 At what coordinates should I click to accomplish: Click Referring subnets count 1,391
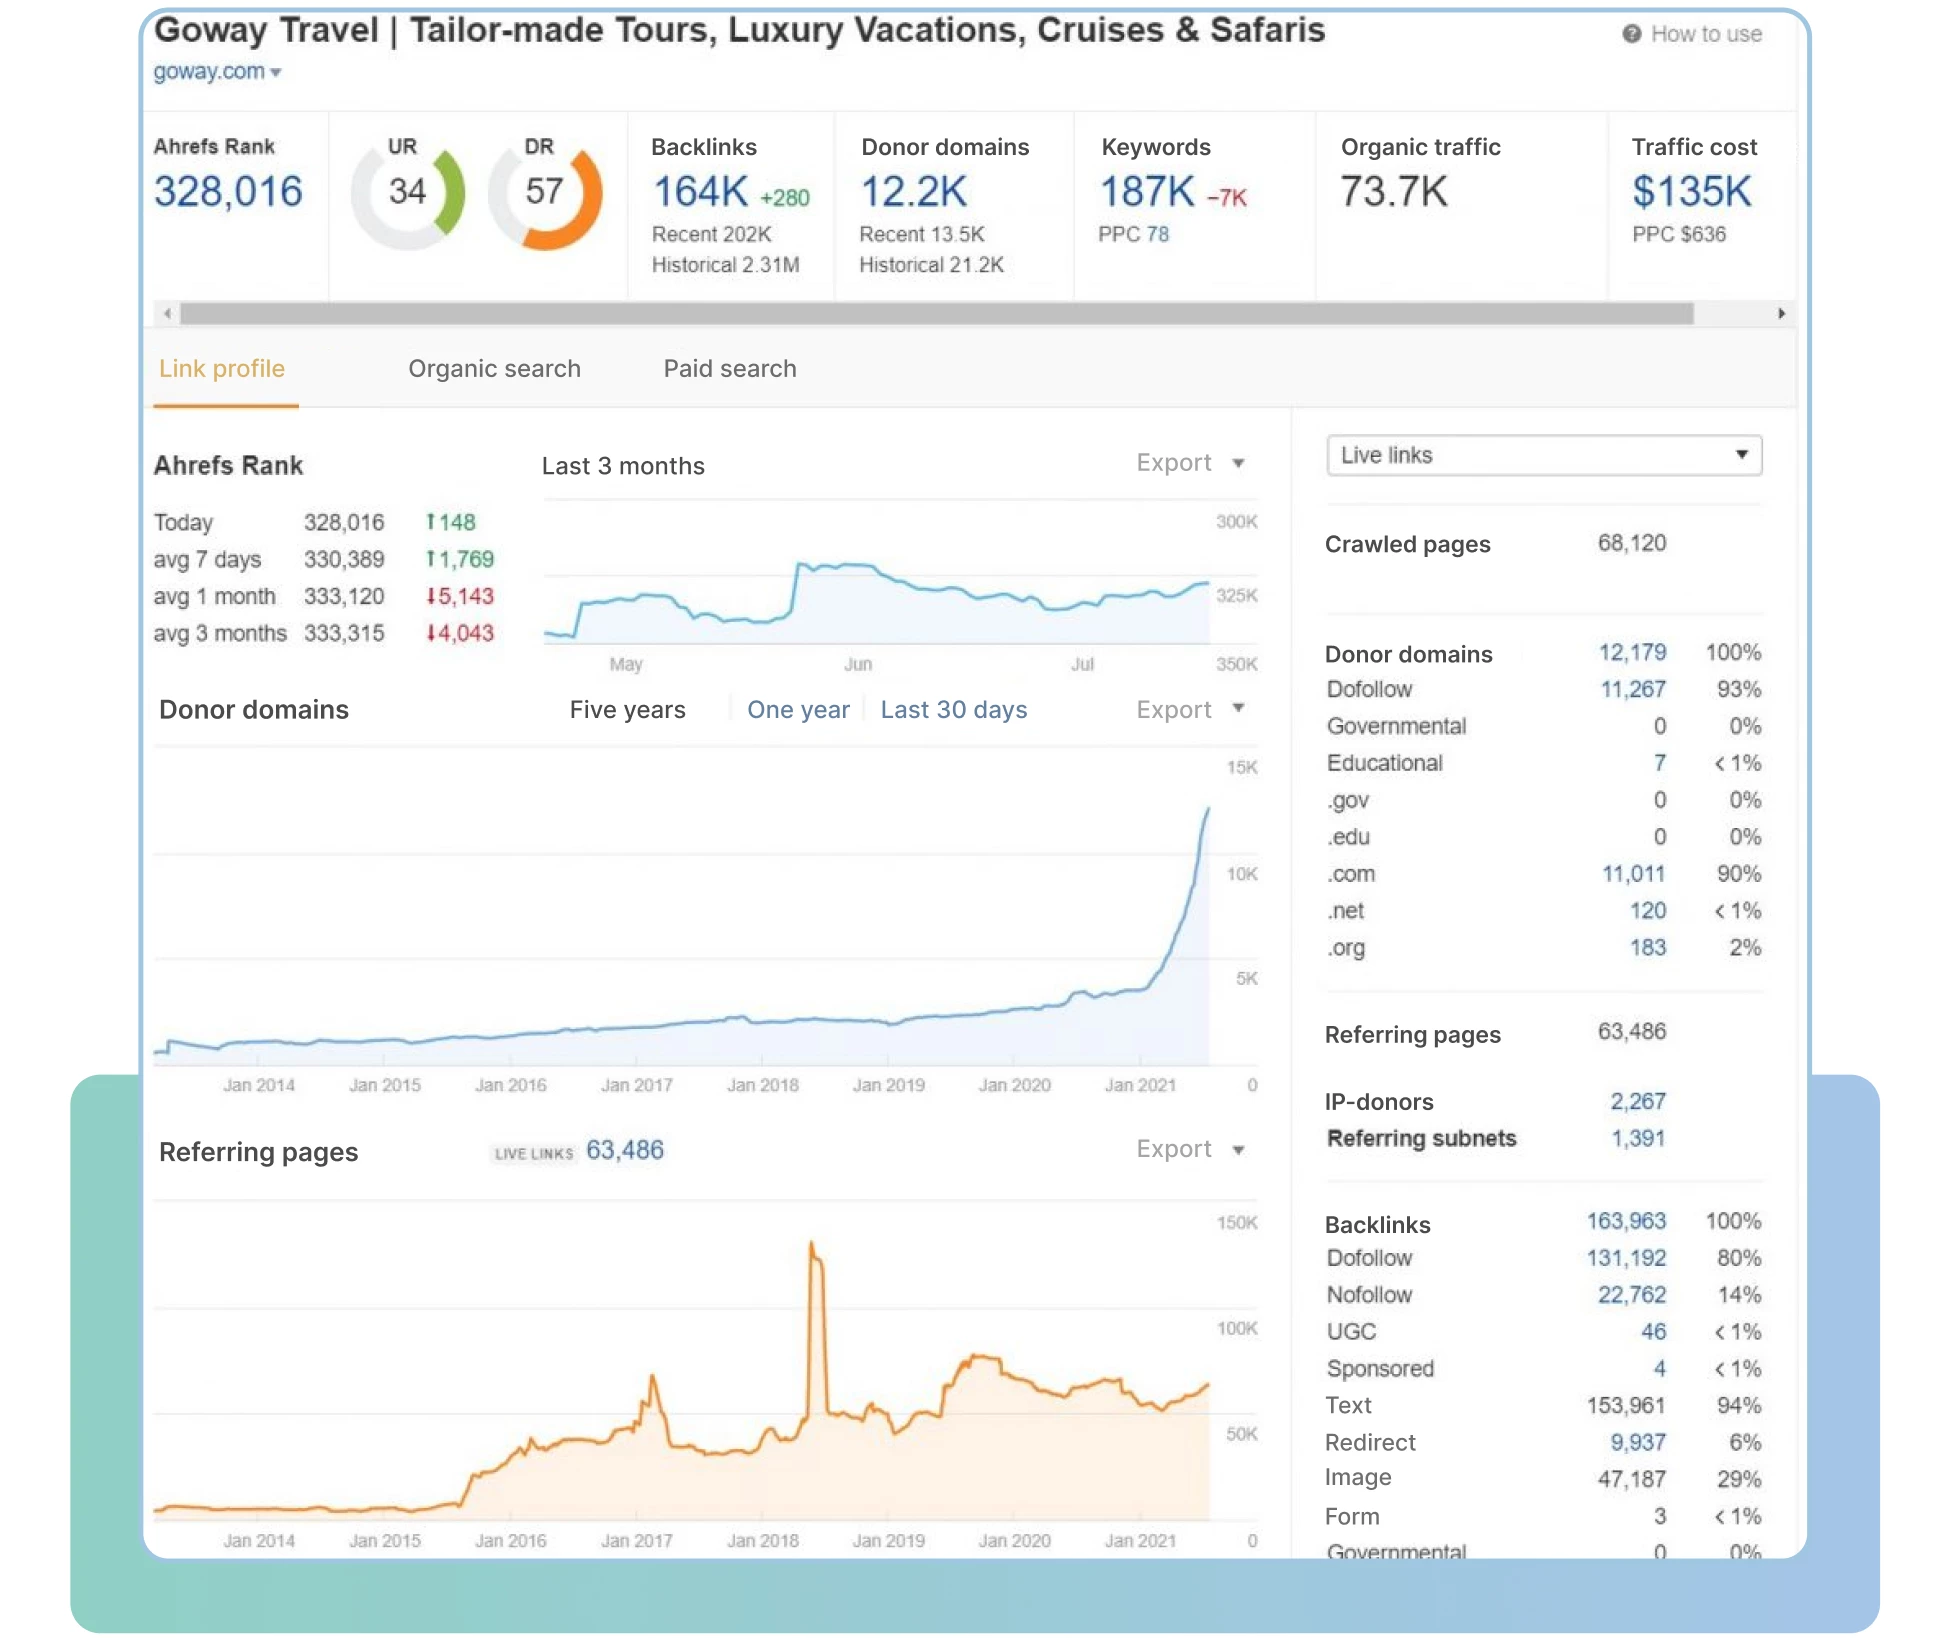coord(1638,1139)
